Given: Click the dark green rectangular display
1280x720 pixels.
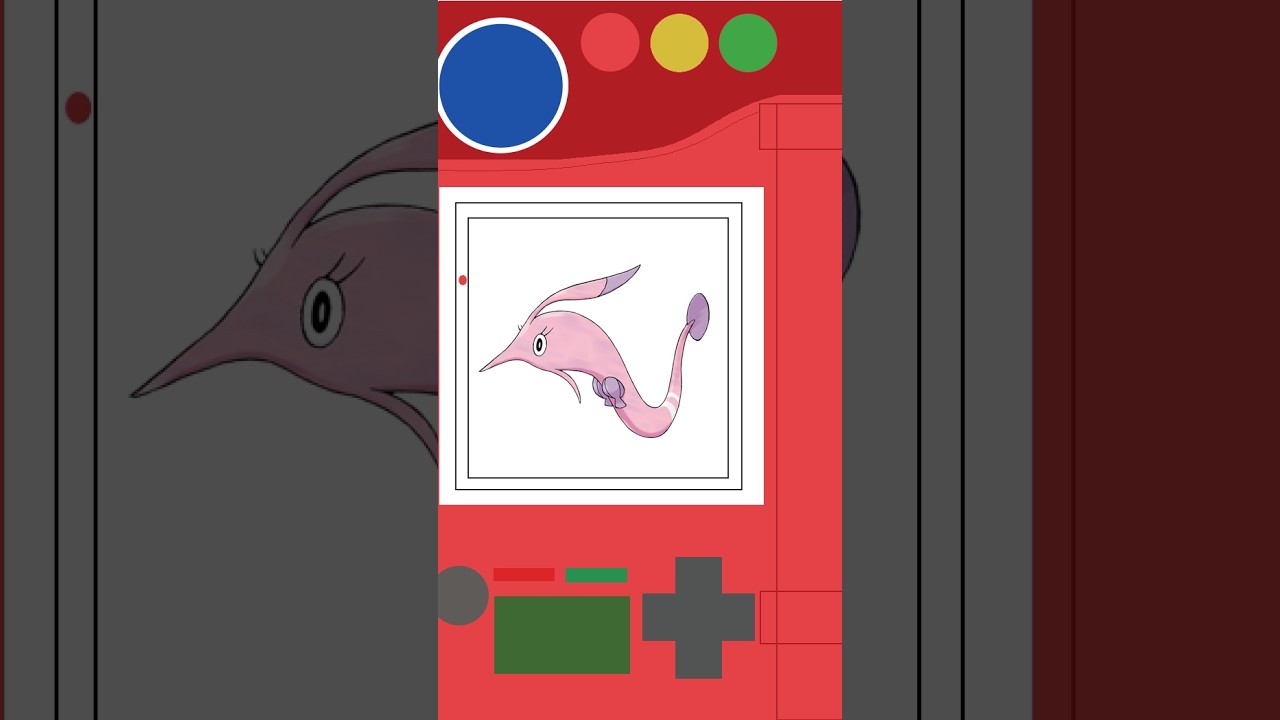Looking at the screenshot, I should point(562,635).
